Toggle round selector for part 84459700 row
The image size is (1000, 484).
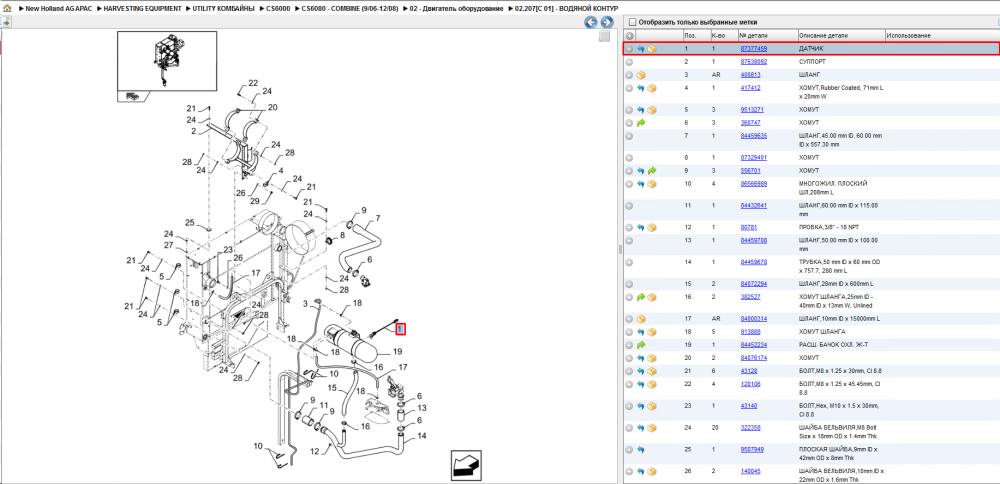point(629,240)
